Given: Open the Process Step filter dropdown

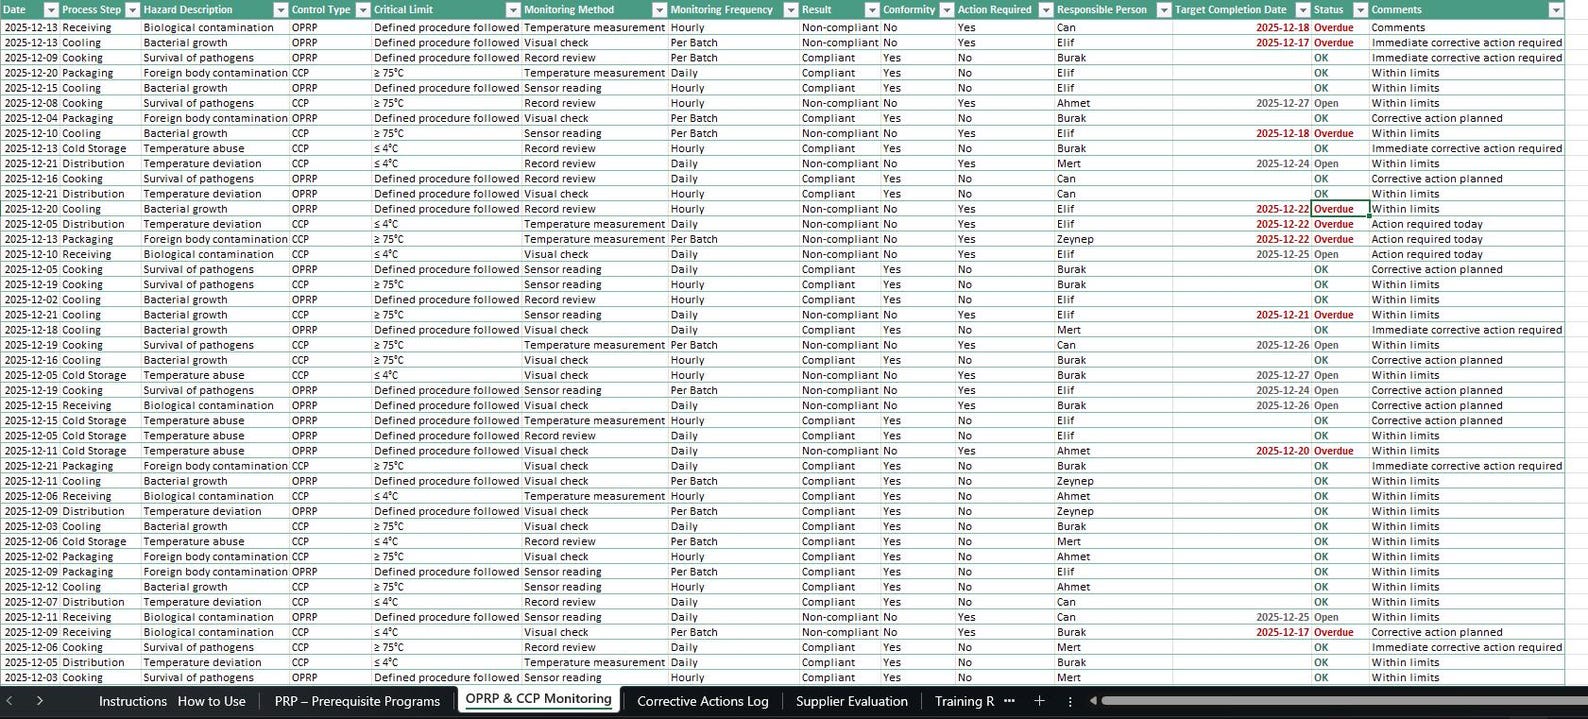Looking at the screenshot, I should [132, 10].
